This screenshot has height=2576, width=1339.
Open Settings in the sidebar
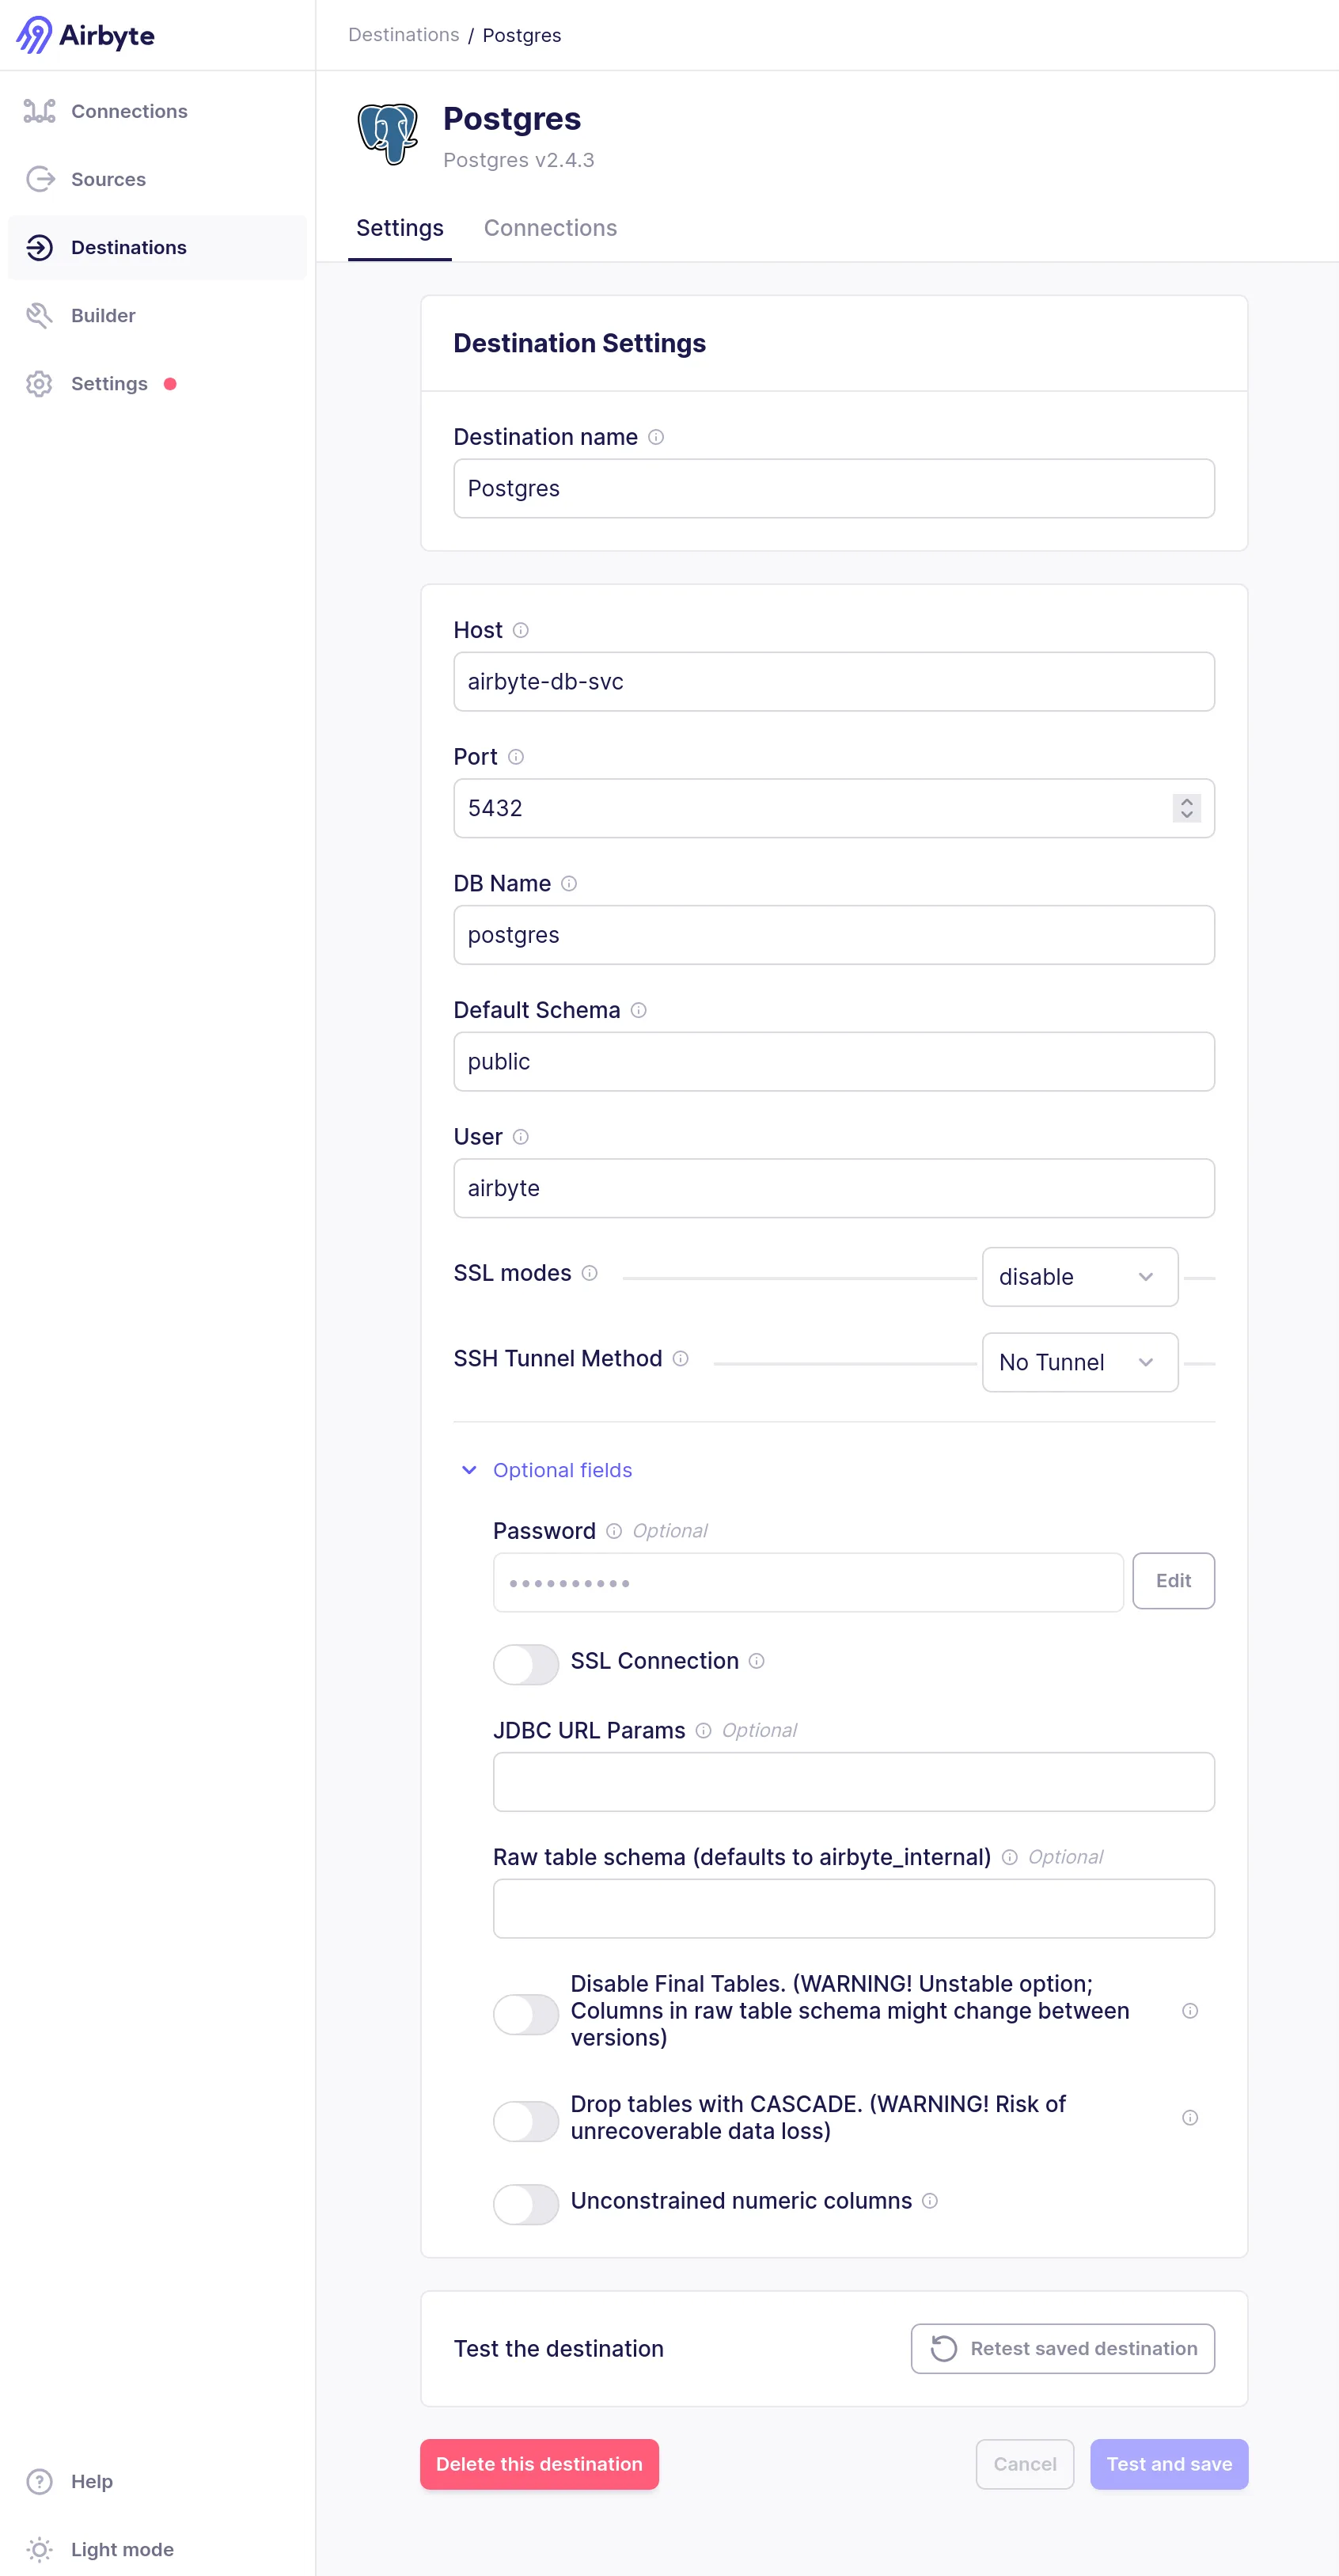tap(157, 383)
